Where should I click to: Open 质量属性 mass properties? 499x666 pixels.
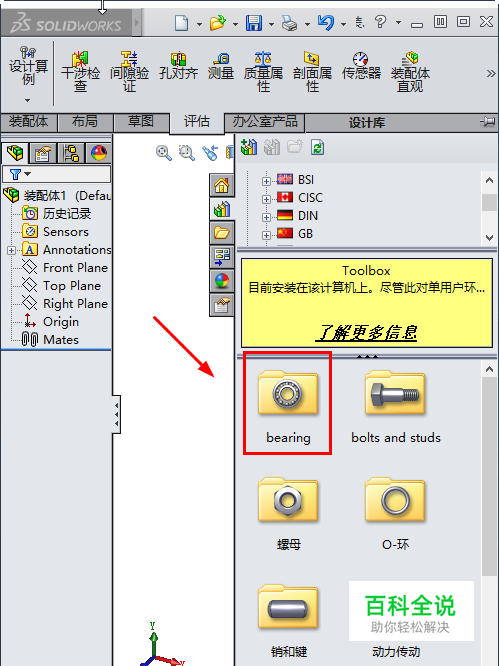pos(263,72)
